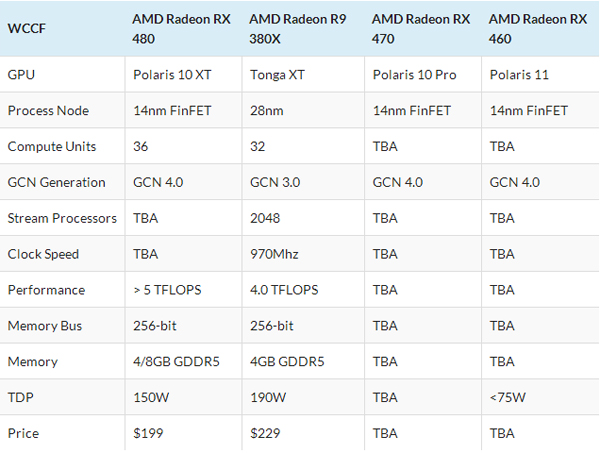This screenshot has width=600, height=453.
Task: Select the 4.0 TFLOPS cell
Action: click(x=284, y=290)
